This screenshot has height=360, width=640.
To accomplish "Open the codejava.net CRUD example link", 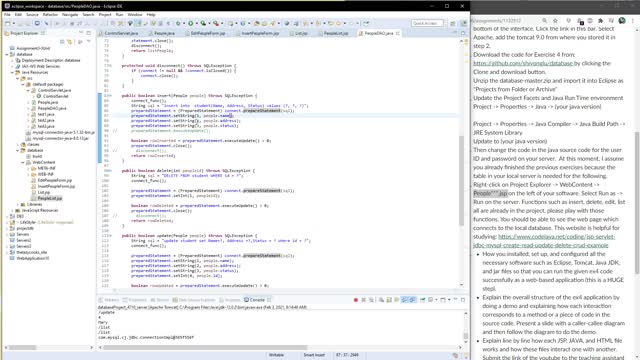I will [x=544, y=241].
